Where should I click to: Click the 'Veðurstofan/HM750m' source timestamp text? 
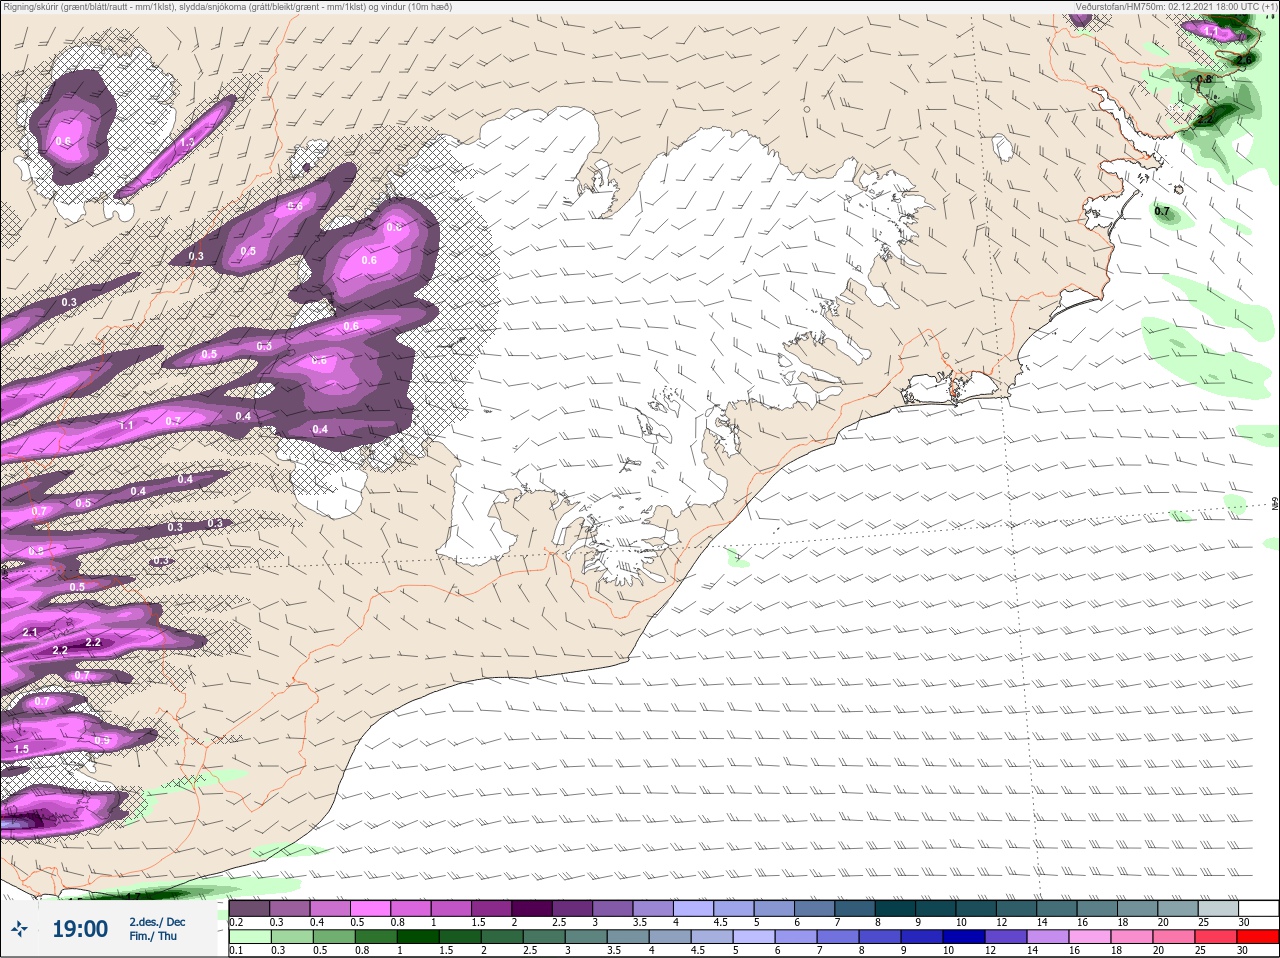[x=1176, y=7]
